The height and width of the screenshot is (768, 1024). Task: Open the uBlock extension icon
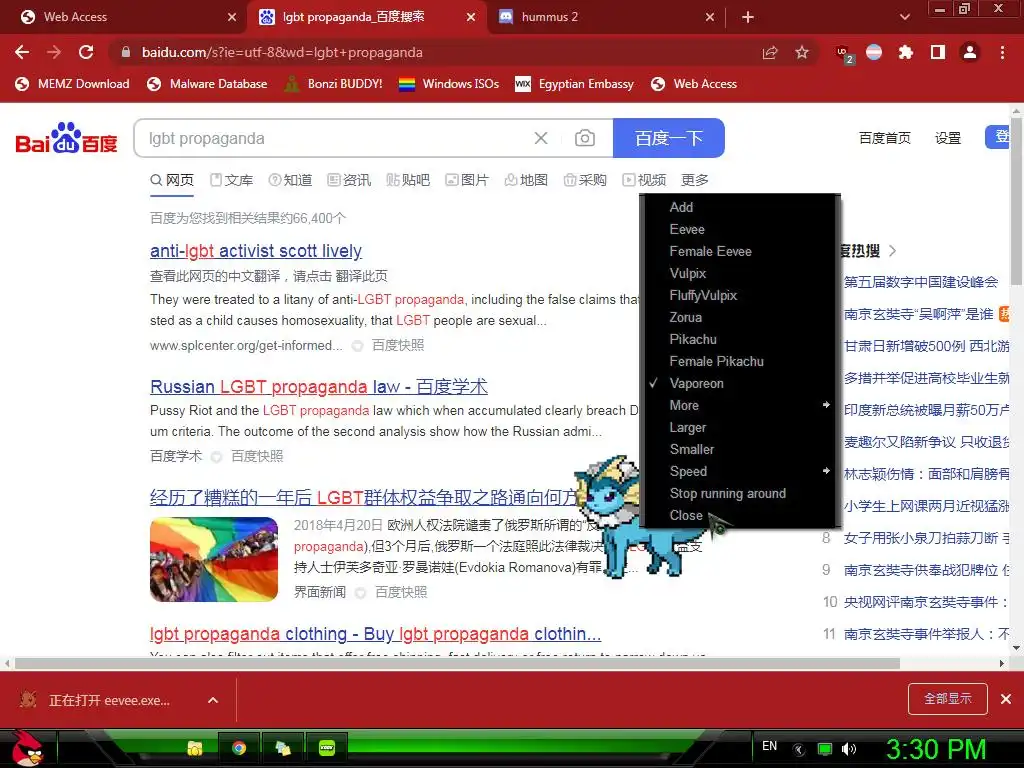pyautogui.click(x=844, y=54)
